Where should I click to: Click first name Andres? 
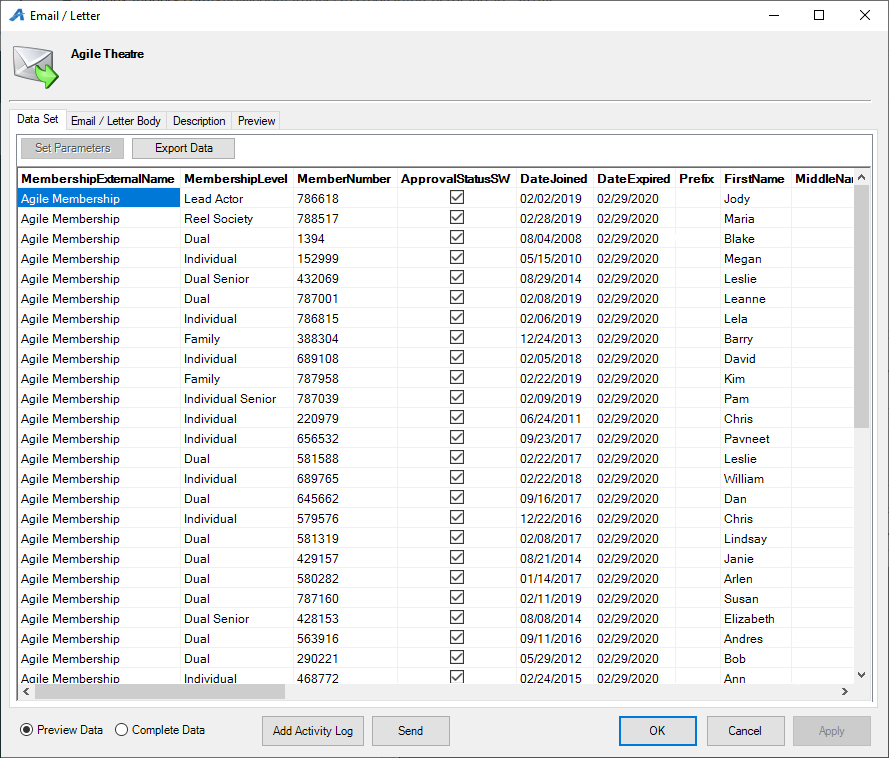(755, 638)
